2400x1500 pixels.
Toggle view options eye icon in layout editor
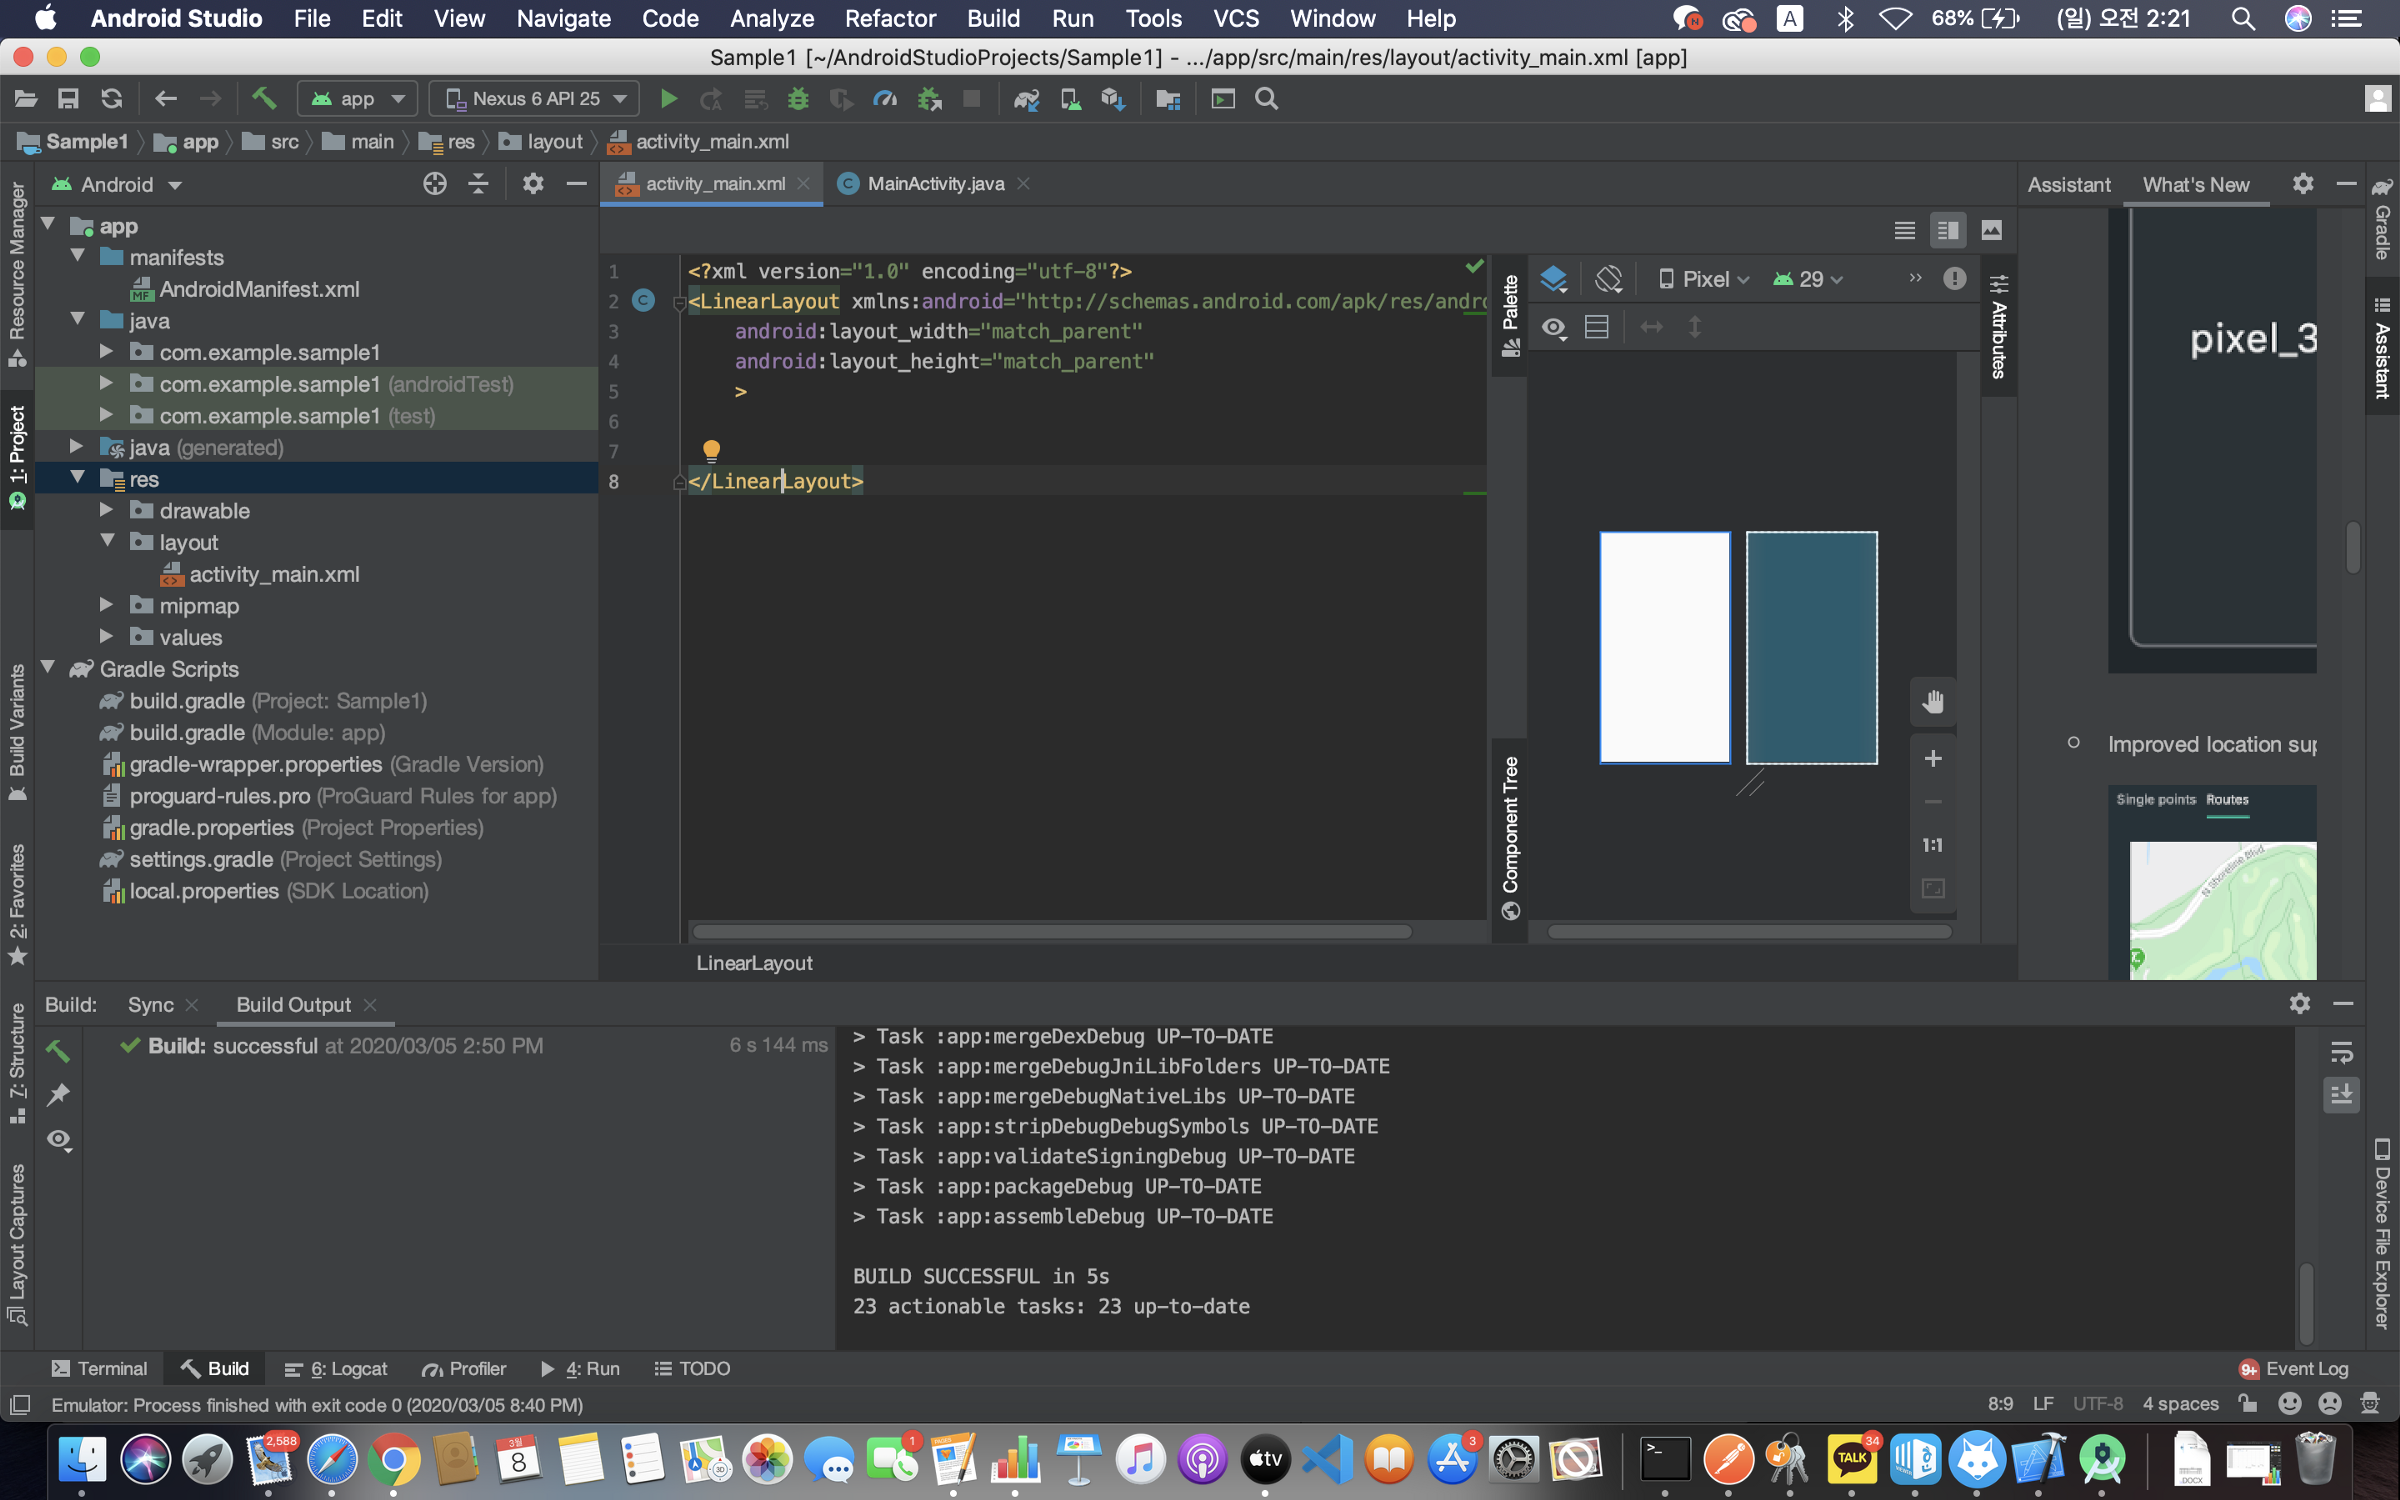pyautogui.click(x=1553, y=327)
